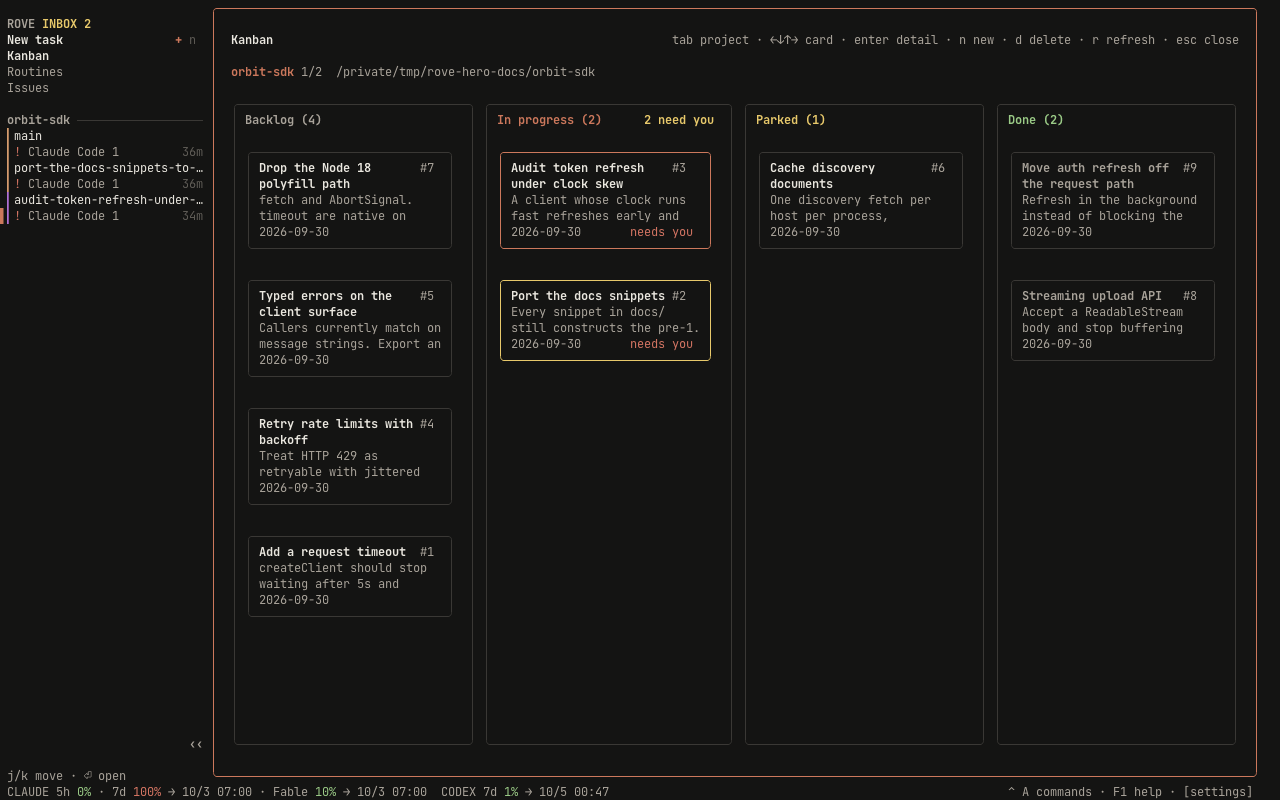The height and width of the screenshot is (800, 1280).
Task: Select the orbit-sdk project tab in Kanban
Action: 262,72
